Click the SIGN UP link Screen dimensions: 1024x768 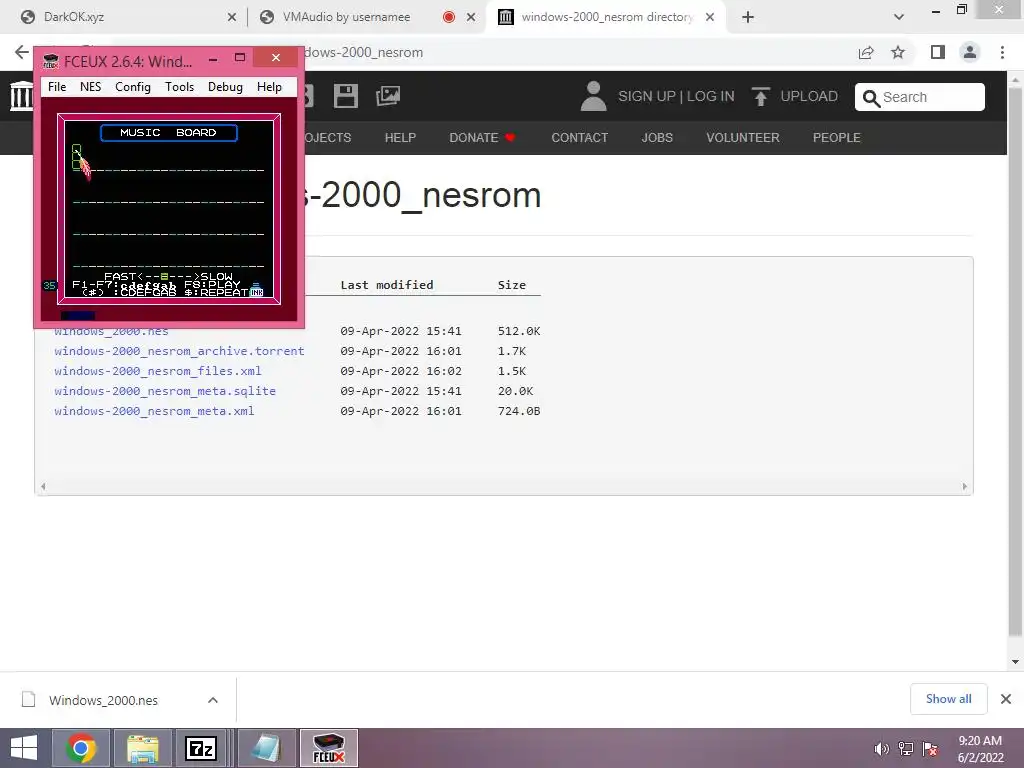pos(647,97)
